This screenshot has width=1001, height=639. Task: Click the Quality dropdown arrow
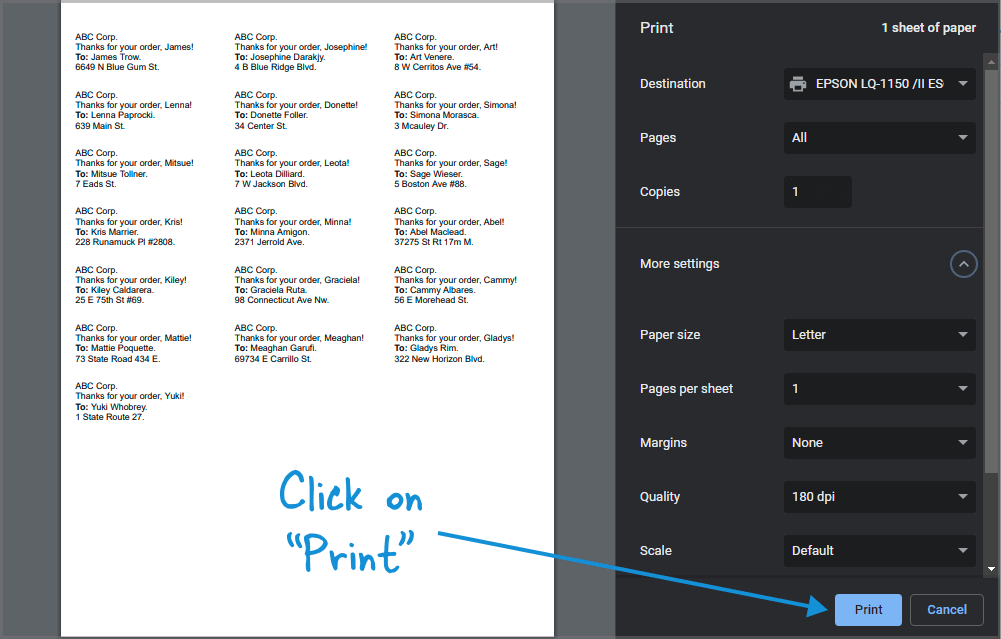click(x=963, y=496)
